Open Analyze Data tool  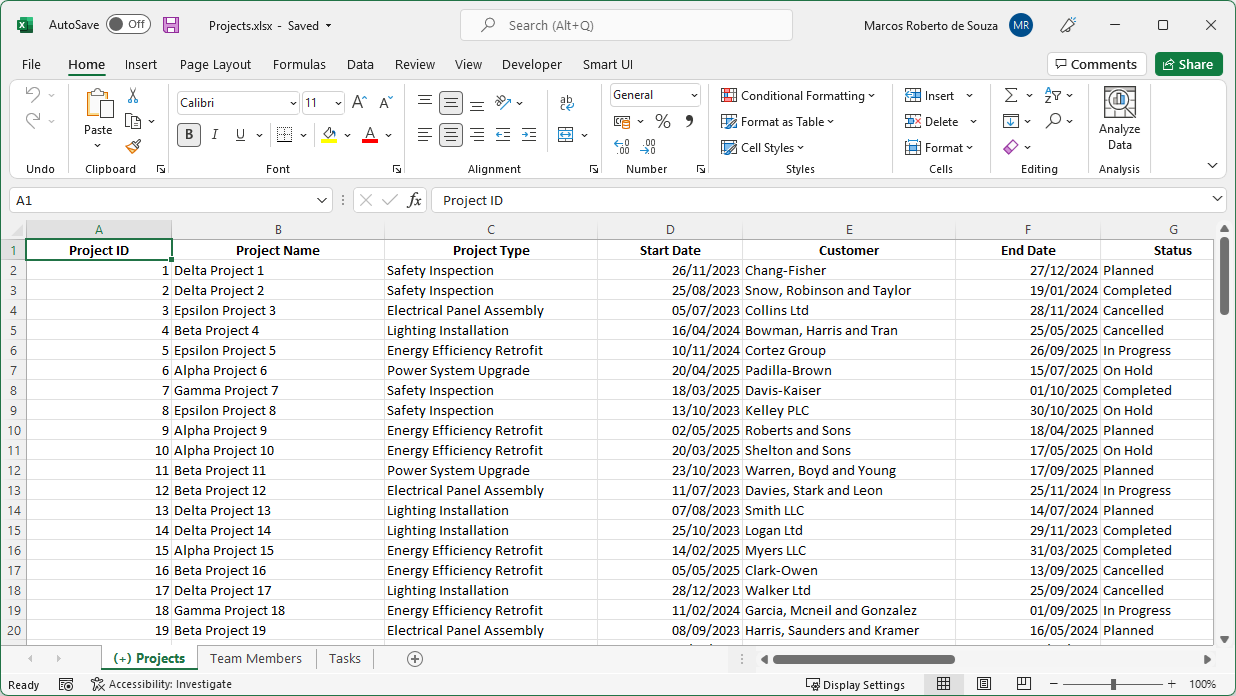(x=1119, y=119)
